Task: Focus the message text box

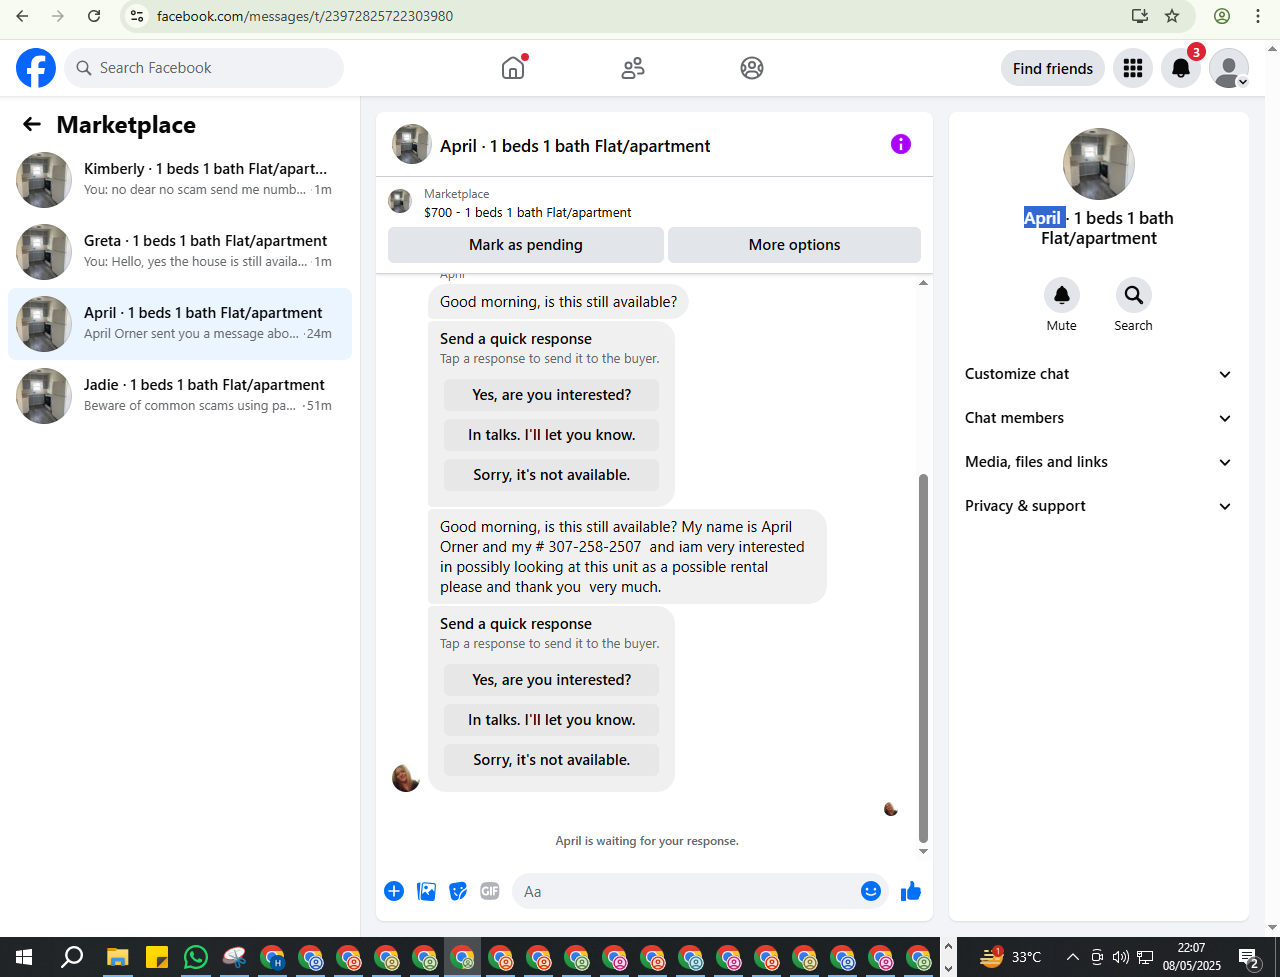Action: point(684,891)
